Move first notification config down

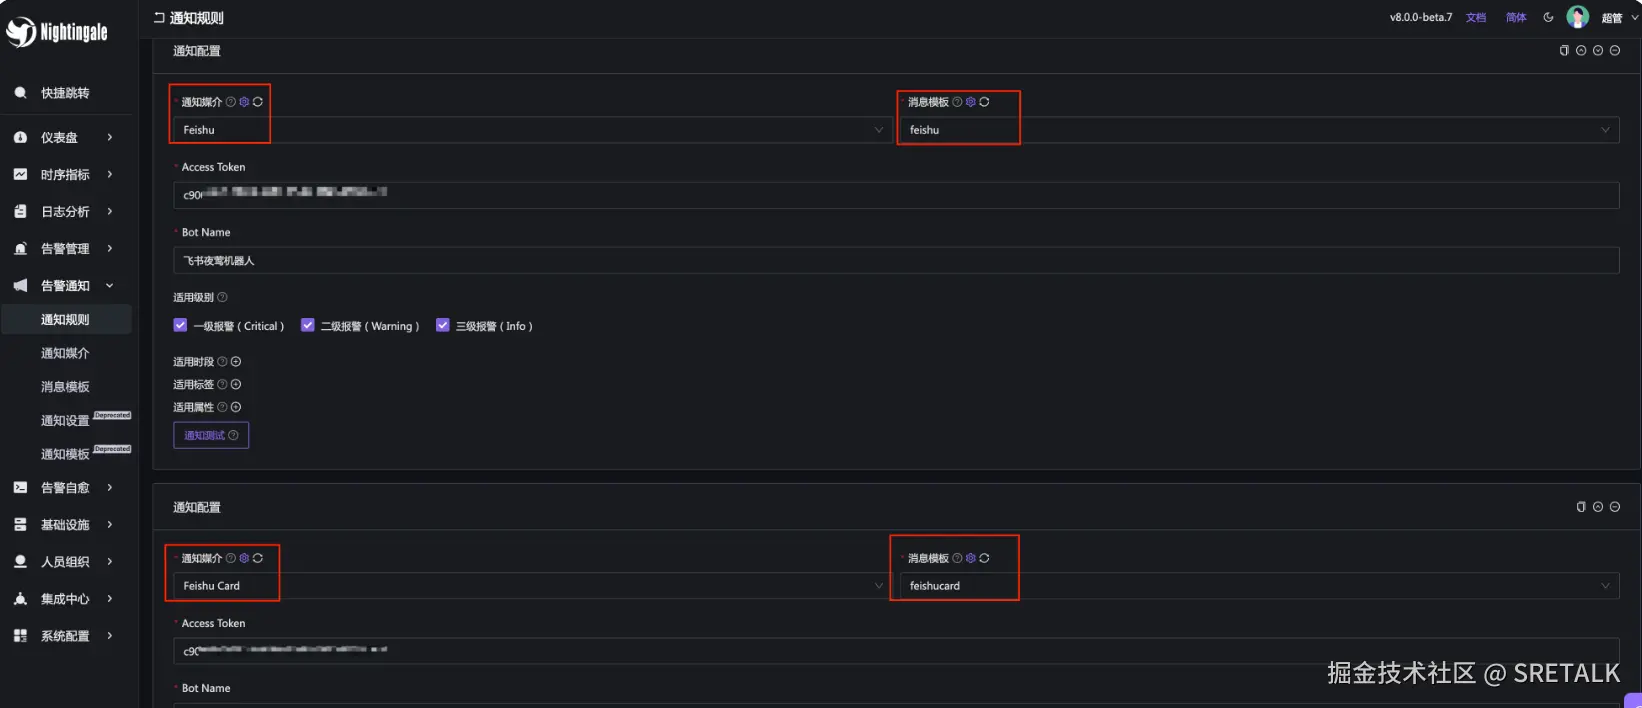[1598, 51]
